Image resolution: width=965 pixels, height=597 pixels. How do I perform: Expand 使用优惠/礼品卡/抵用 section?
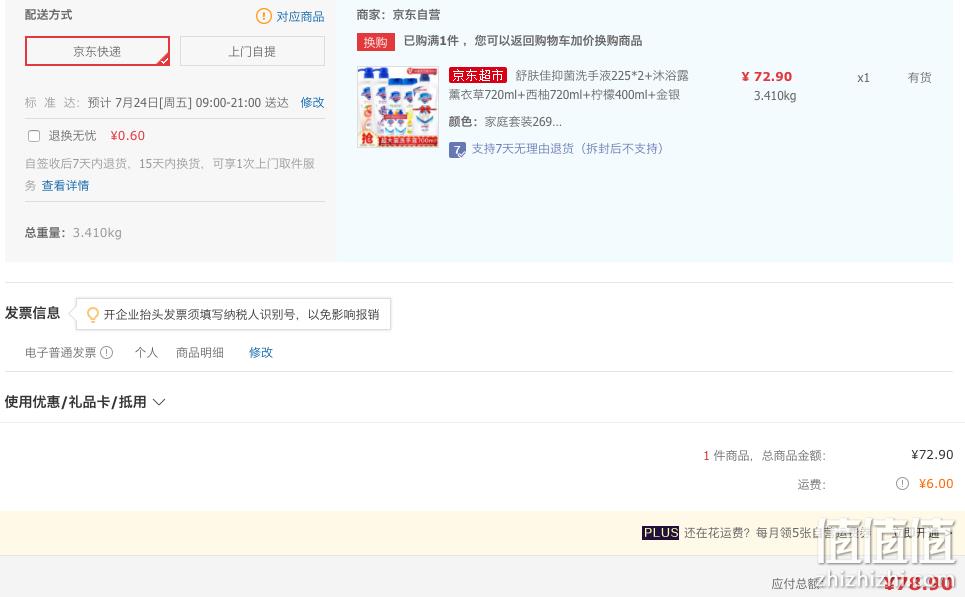tap(85, 402)
